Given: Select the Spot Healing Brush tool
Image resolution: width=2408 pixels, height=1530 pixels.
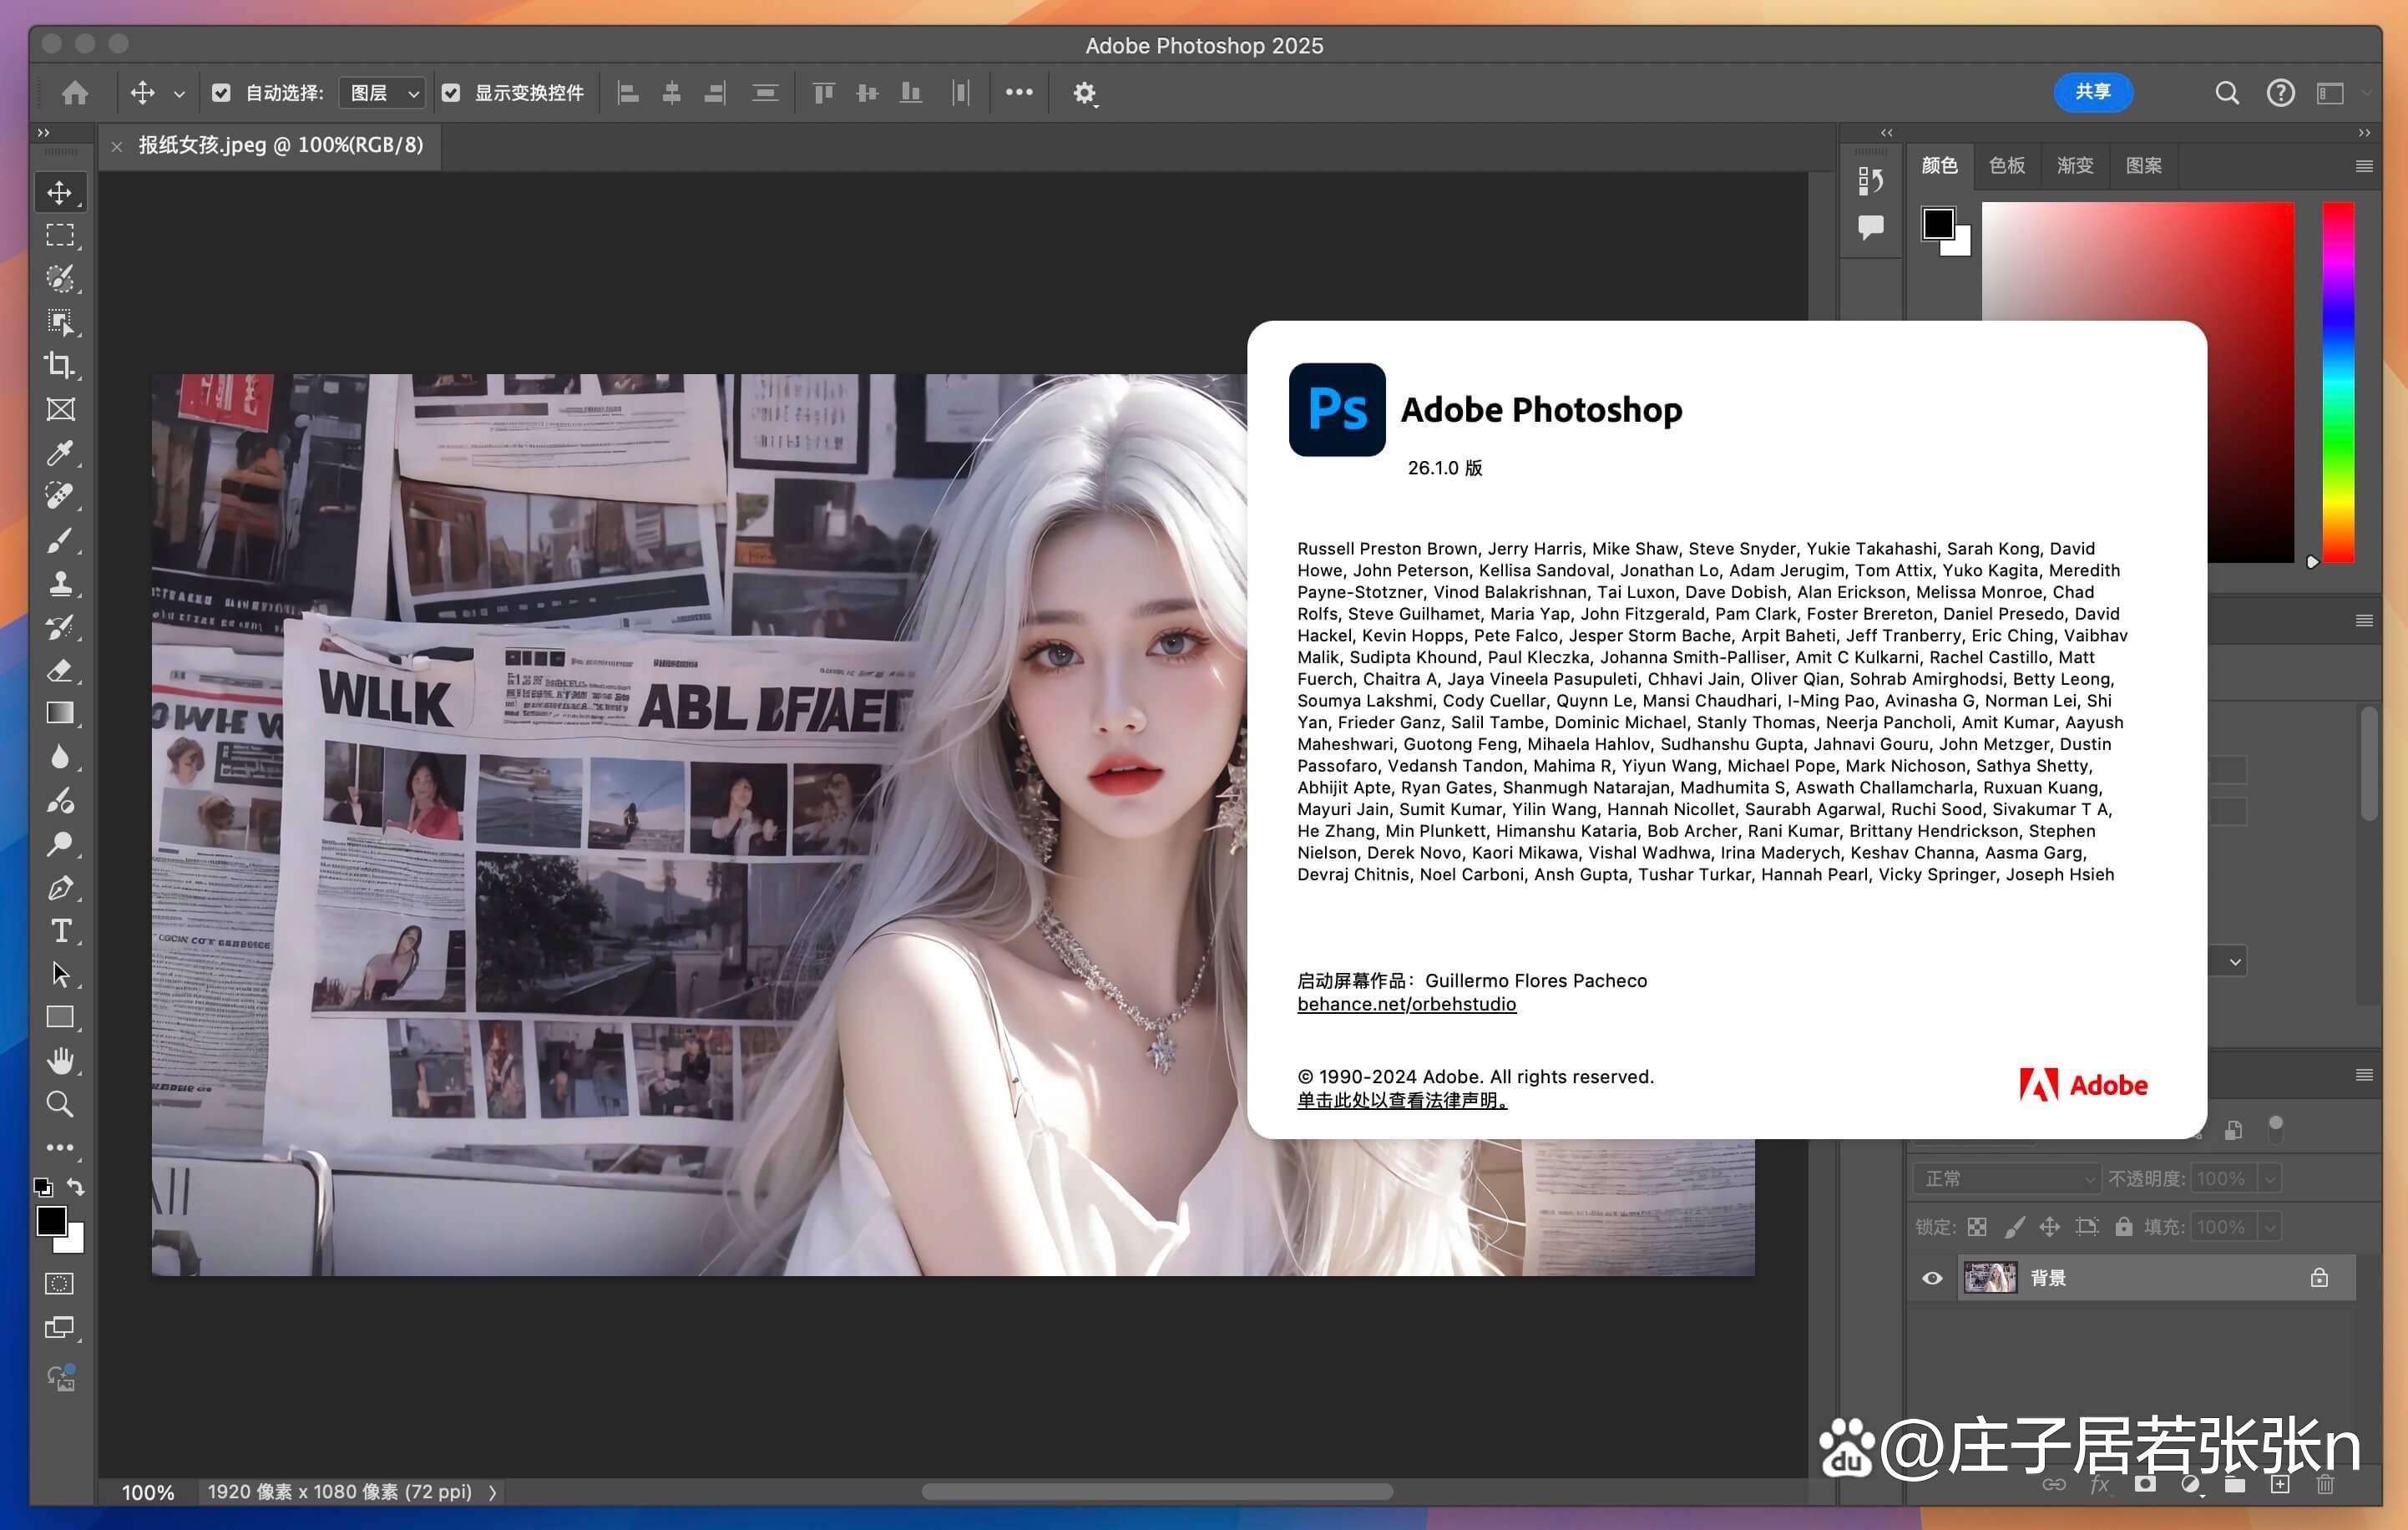Looking at the screenshot, I should [x=60, y=496].
